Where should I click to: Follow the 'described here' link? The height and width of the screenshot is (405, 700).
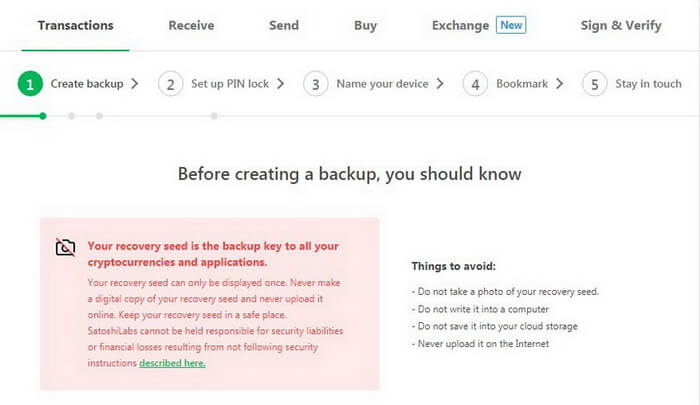pyautogui.click(x=172, y=363)
